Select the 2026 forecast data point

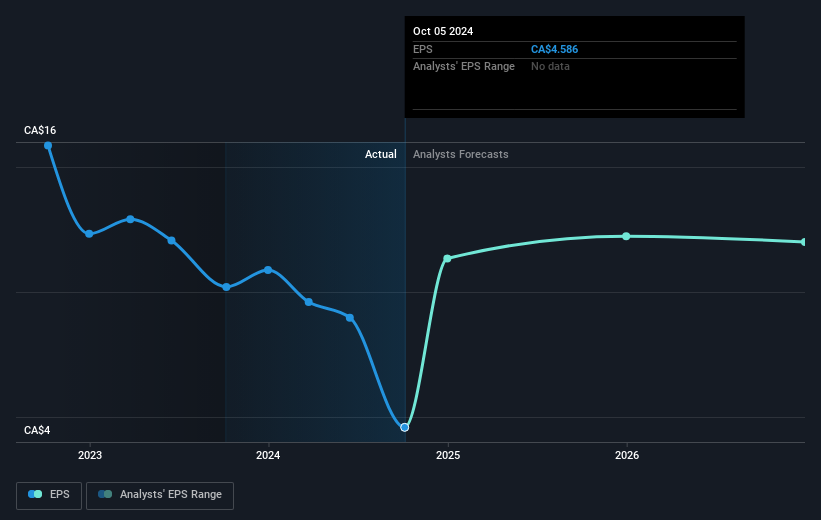[x=626, y=236]
